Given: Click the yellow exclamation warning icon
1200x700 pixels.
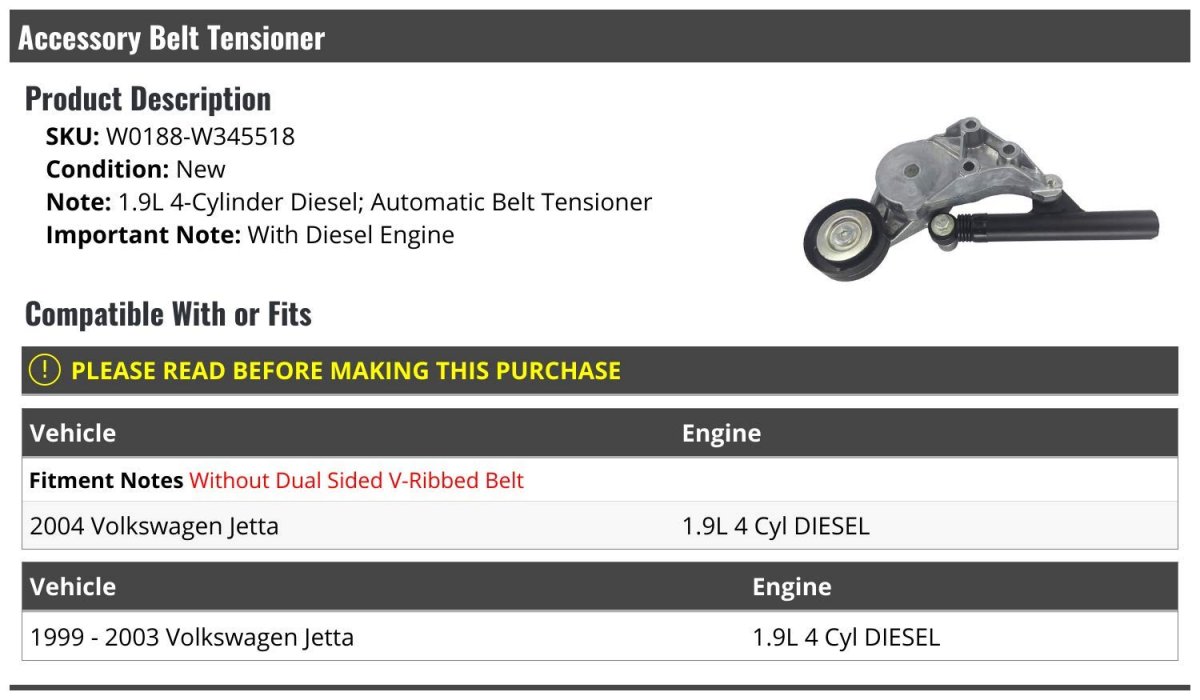Looking at the screenshot, I should pos(45,370).
